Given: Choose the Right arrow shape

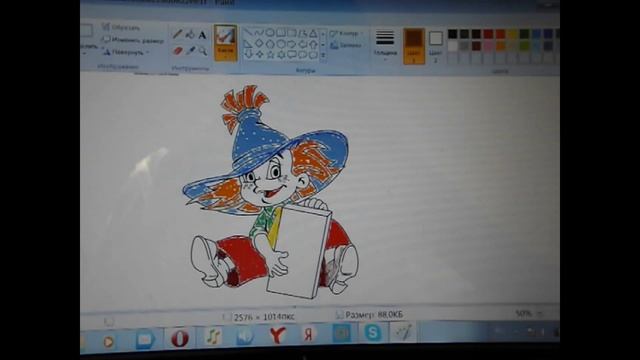Looking at the screenshot, I should 291,44.
